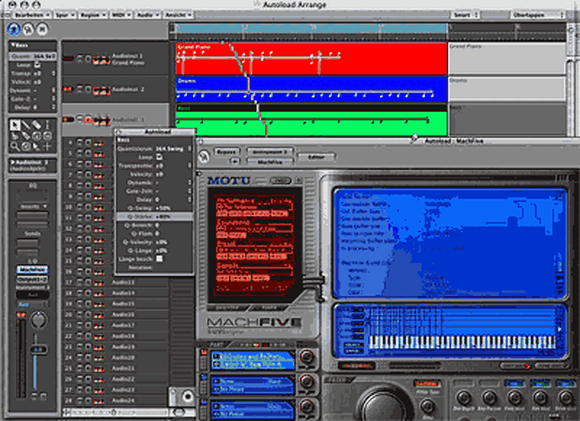Image resolution: width=580 pixels, height=421 pixels.
Task: Mute the Audioinst 2 track
Action: [80, 89]
